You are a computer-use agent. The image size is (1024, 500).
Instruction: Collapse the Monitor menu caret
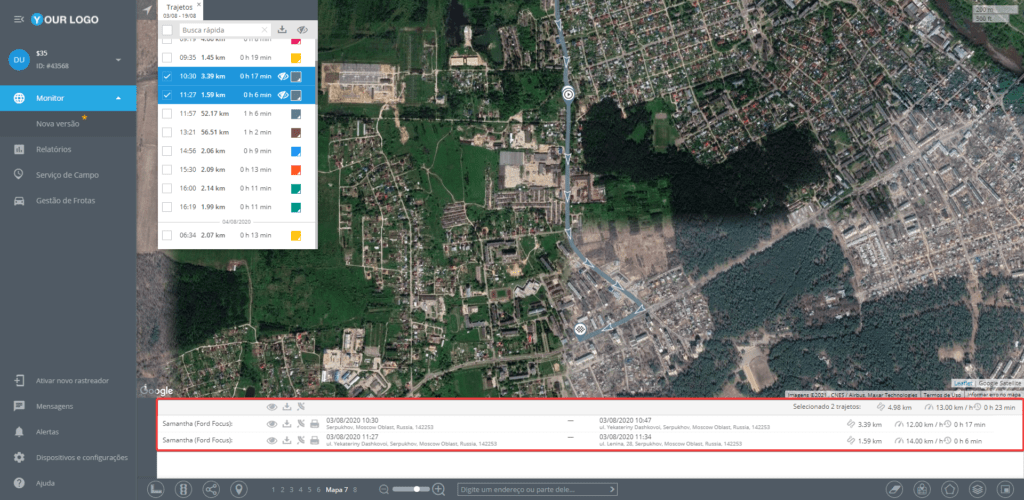tap(118, 99)
